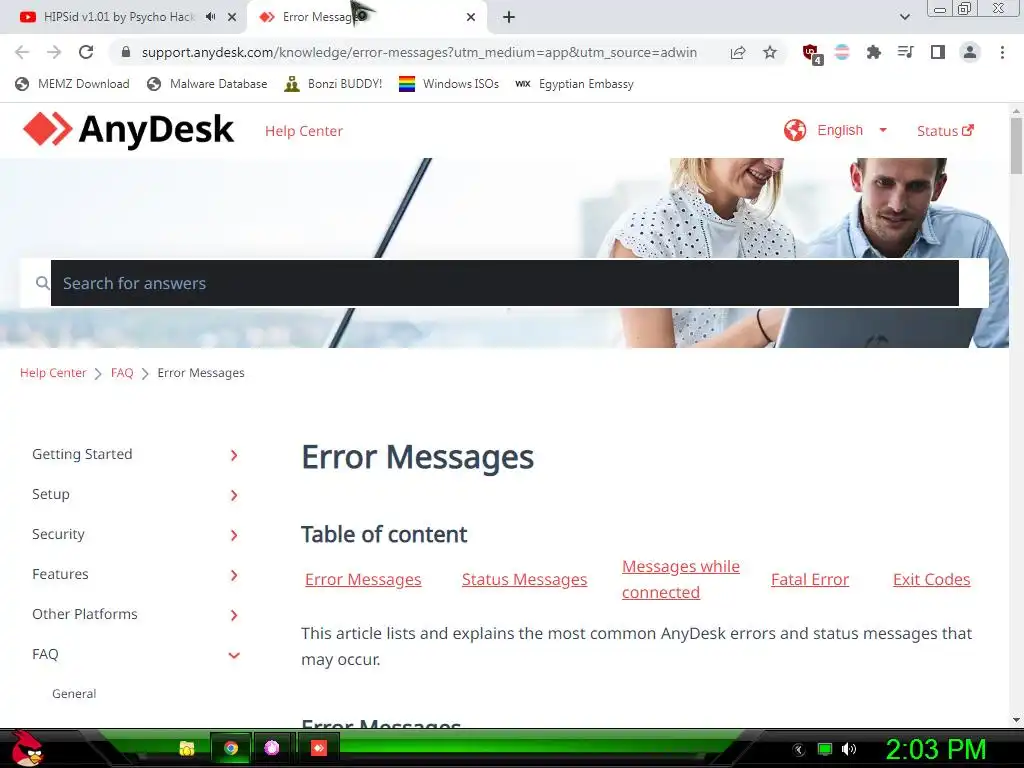
Task: Click the AnyDesk logo
Action: point(128,129)
